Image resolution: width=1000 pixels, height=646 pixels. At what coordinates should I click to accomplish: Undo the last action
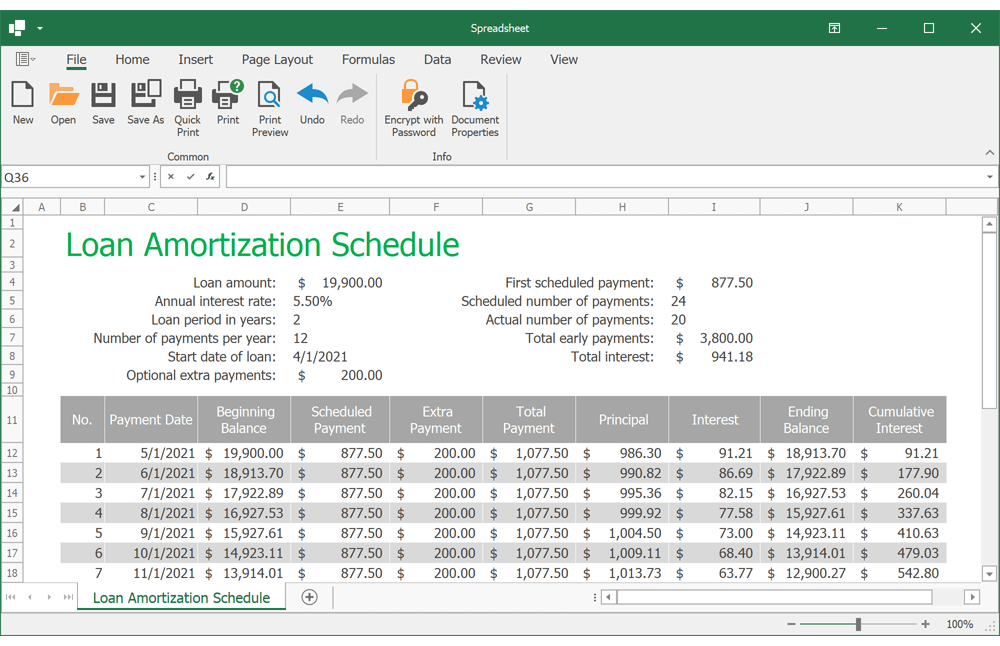(311, 100)
